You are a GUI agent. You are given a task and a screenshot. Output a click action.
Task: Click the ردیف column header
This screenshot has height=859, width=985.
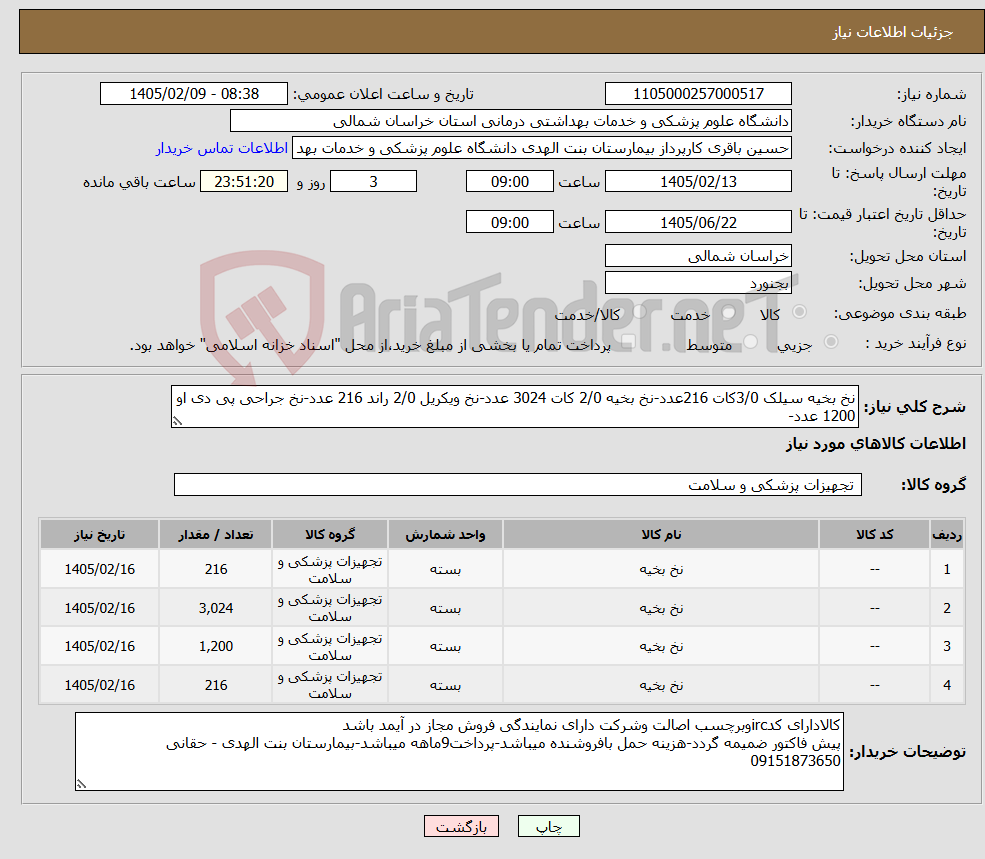(x=947, y=534)
